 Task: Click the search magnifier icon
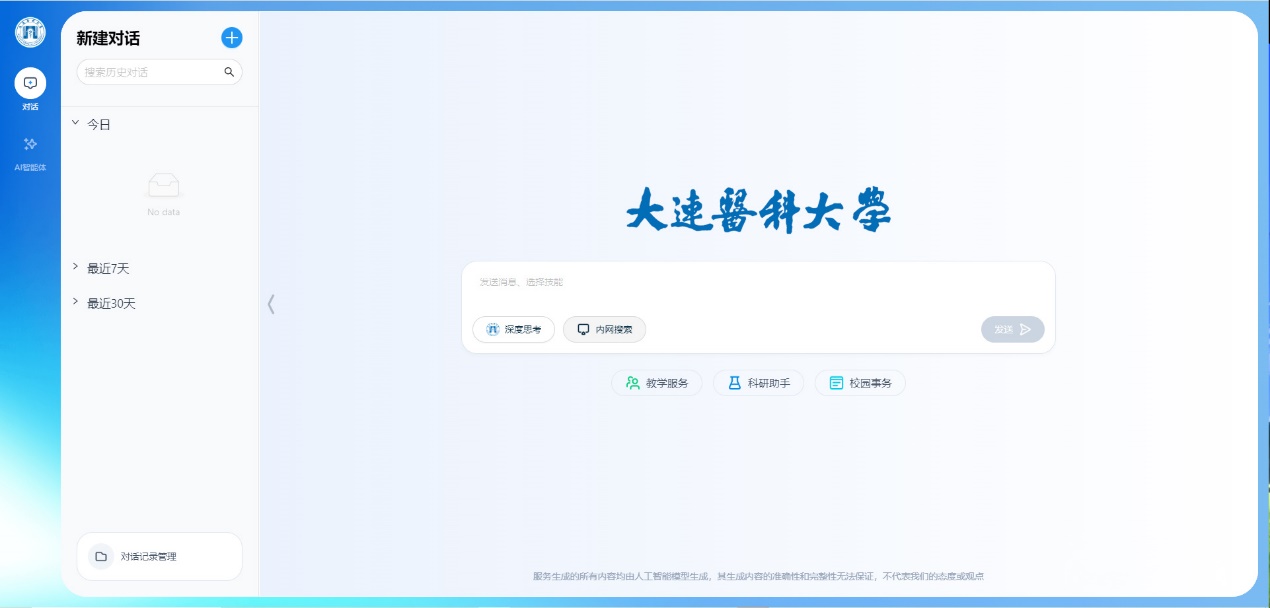229,72
